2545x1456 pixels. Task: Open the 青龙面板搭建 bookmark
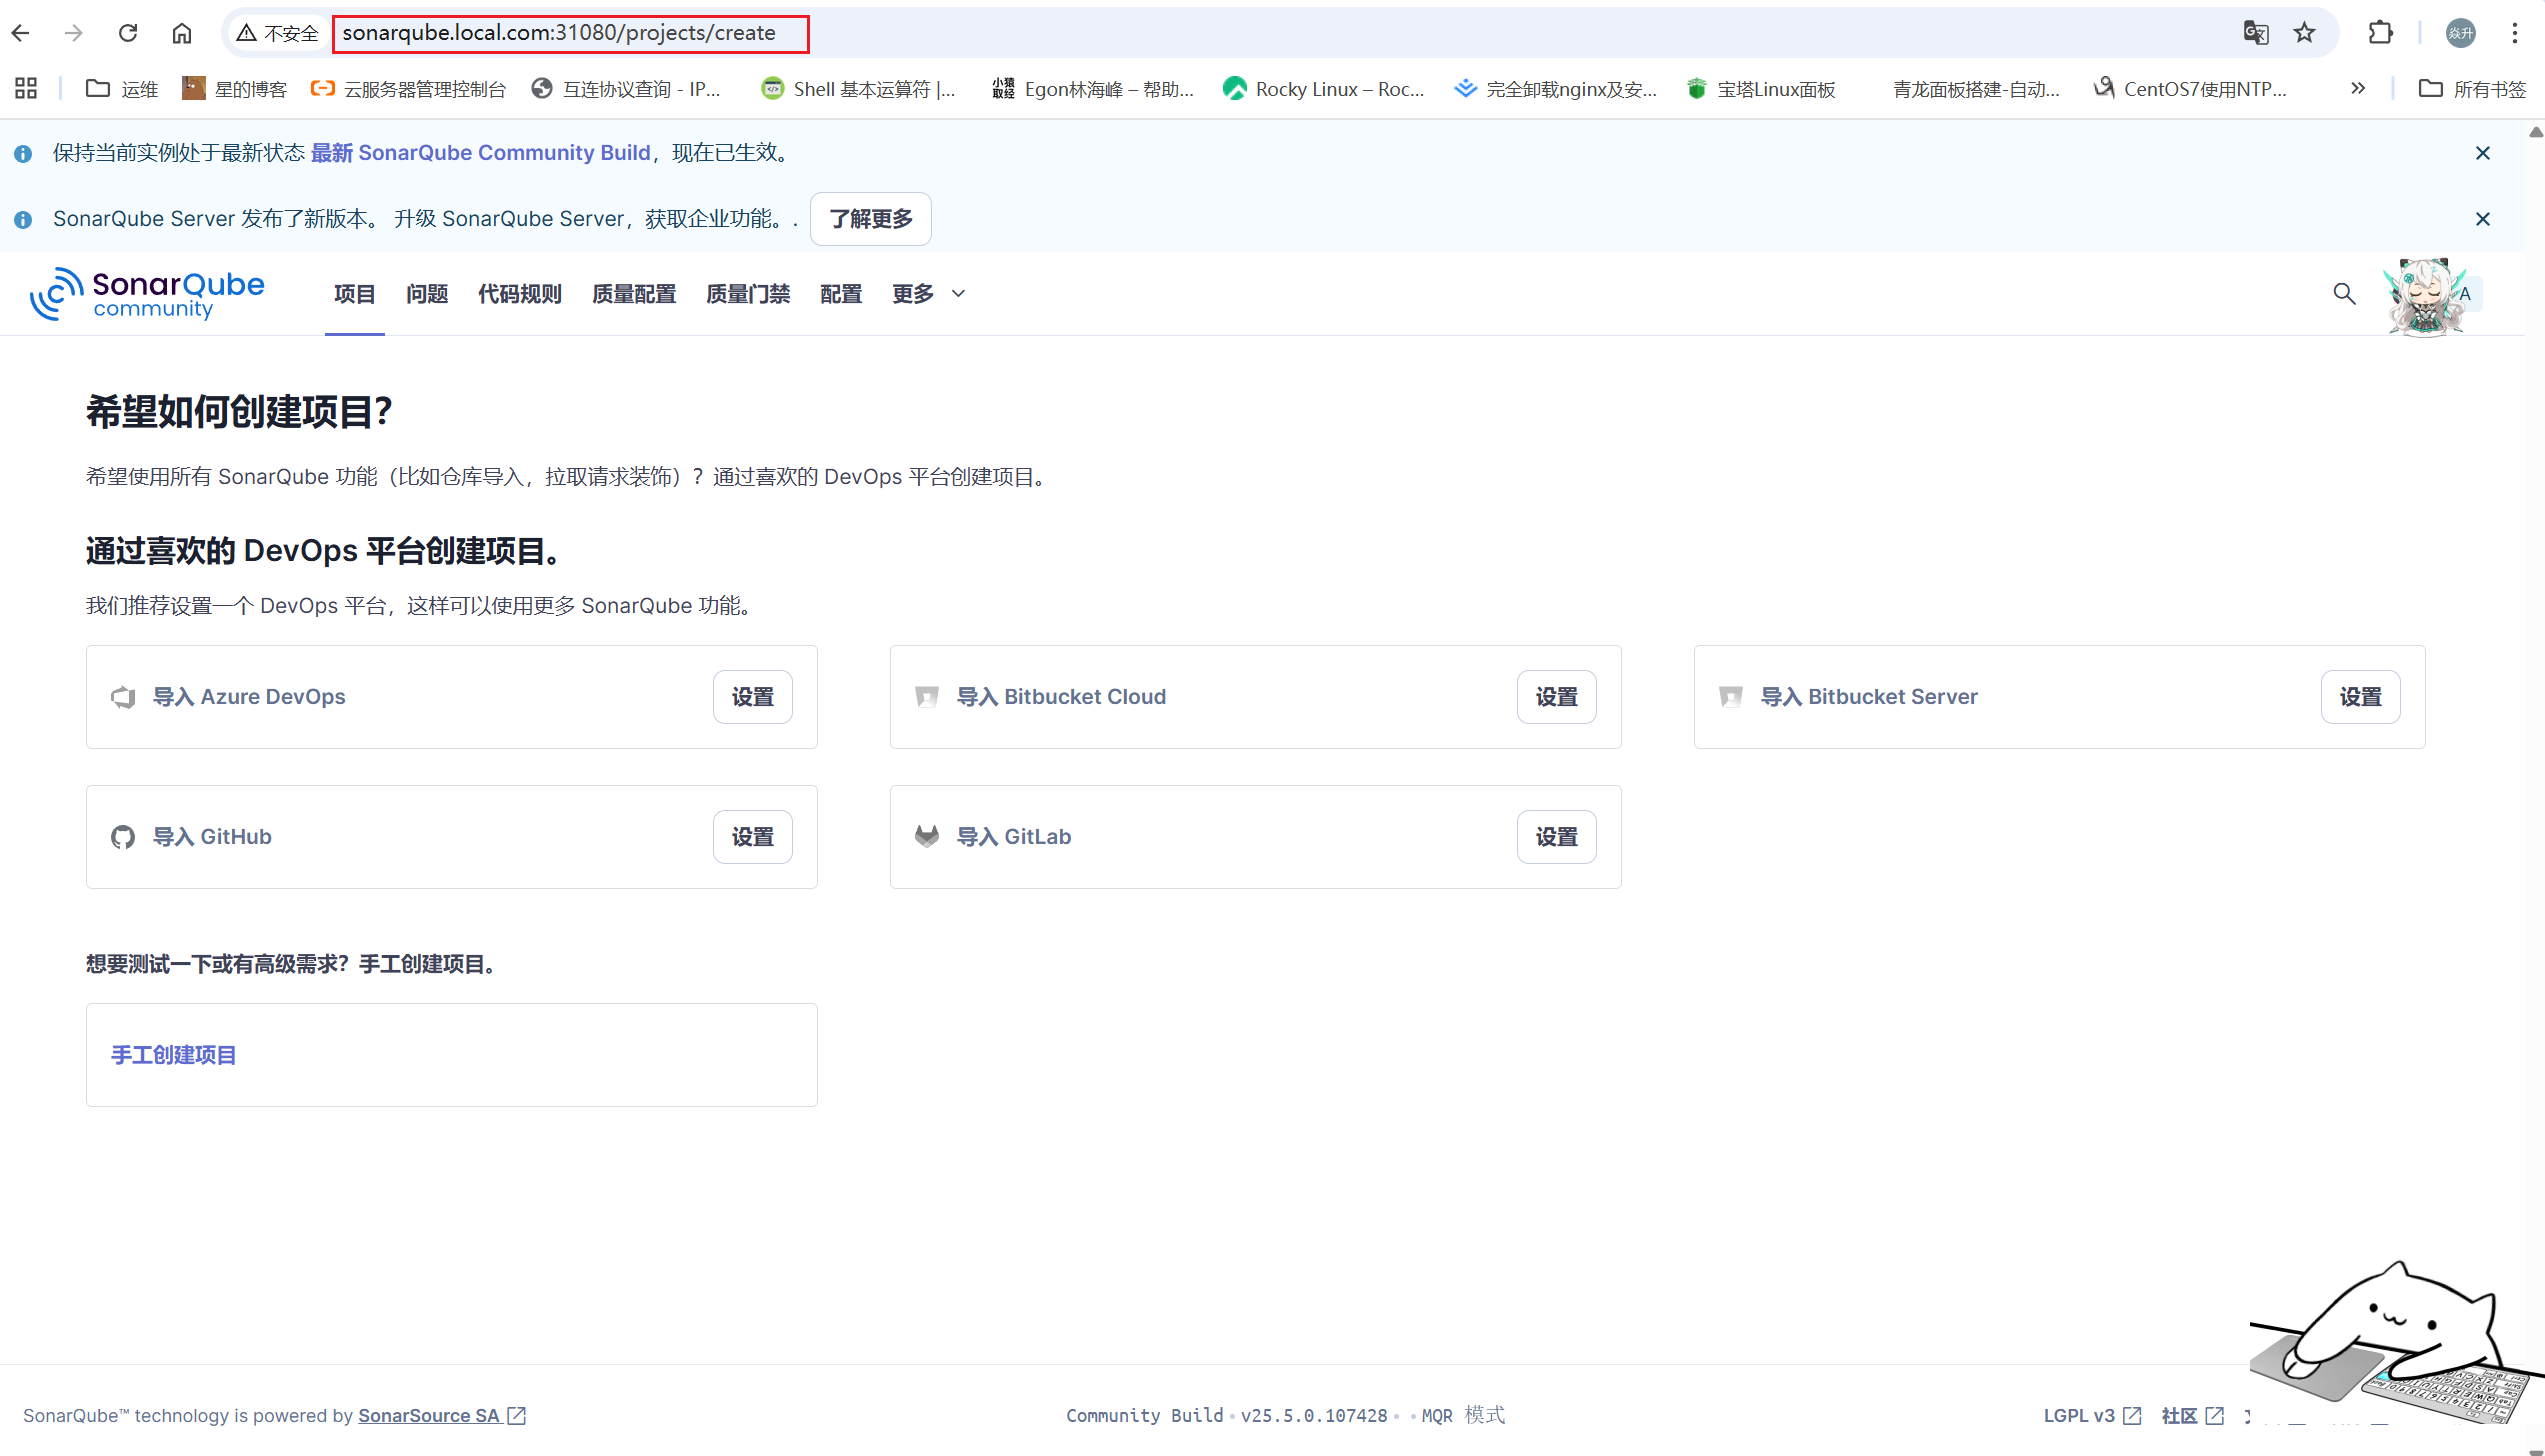(1976, 89)
